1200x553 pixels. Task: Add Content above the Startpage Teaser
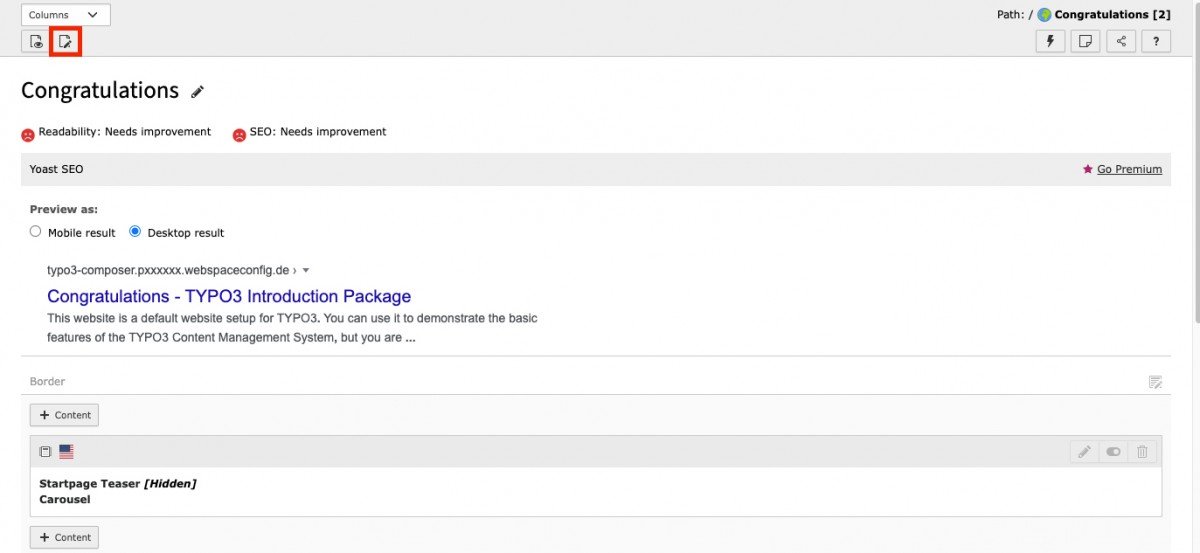(65, 415)
